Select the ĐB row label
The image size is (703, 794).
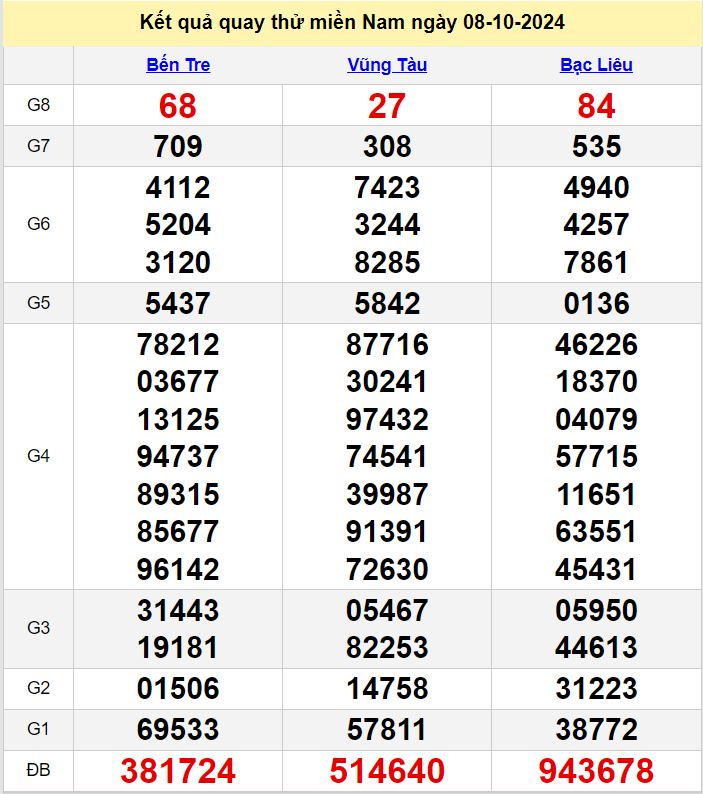(x=38, y=770)
